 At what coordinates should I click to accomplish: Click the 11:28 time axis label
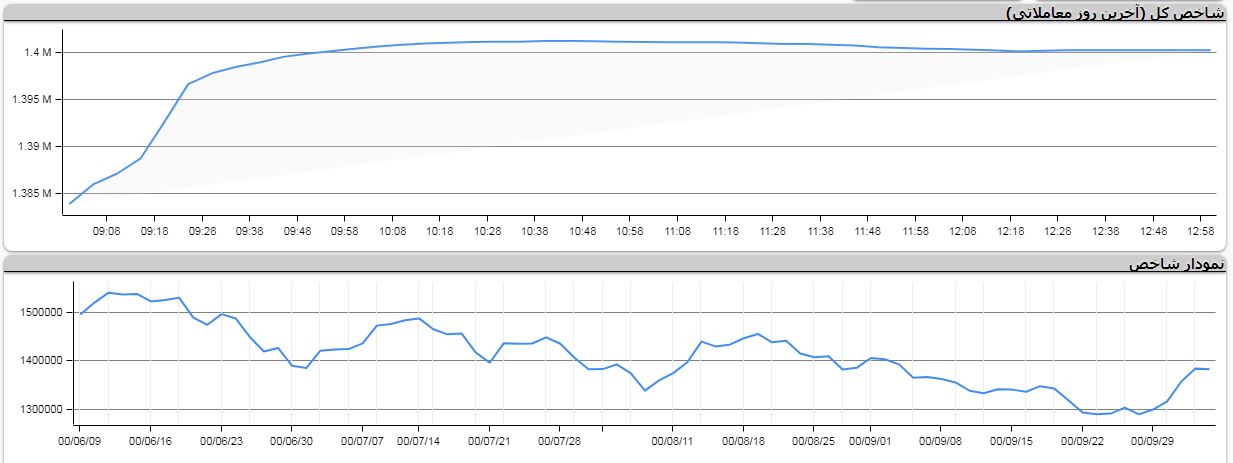(x=772, y=231)
